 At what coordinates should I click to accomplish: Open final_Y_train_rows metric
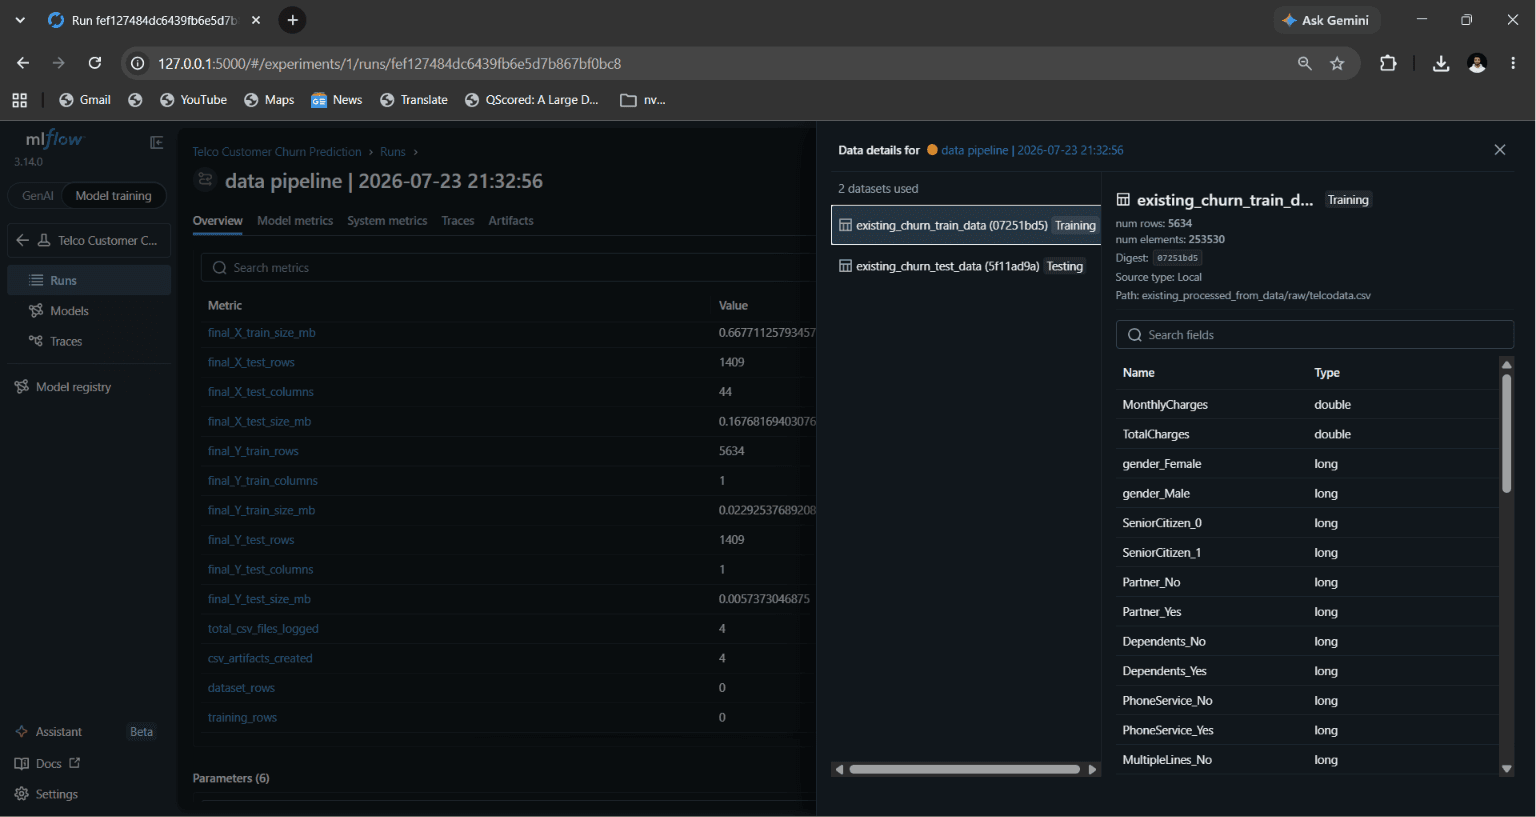coord(253,451)
